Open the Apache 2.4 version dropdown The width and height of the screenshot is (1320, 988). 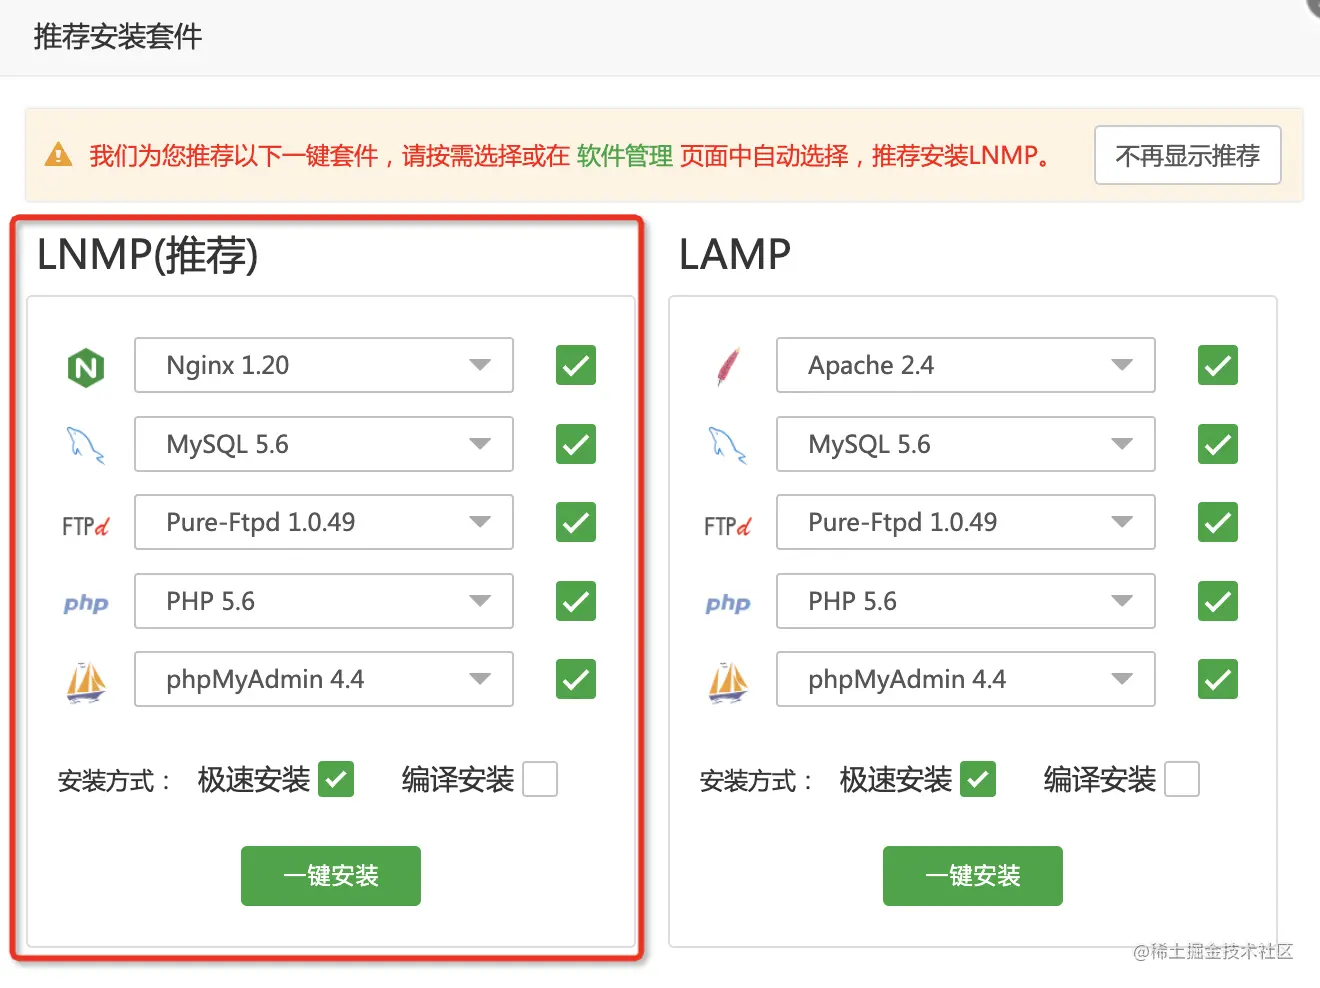pos(966,365)
